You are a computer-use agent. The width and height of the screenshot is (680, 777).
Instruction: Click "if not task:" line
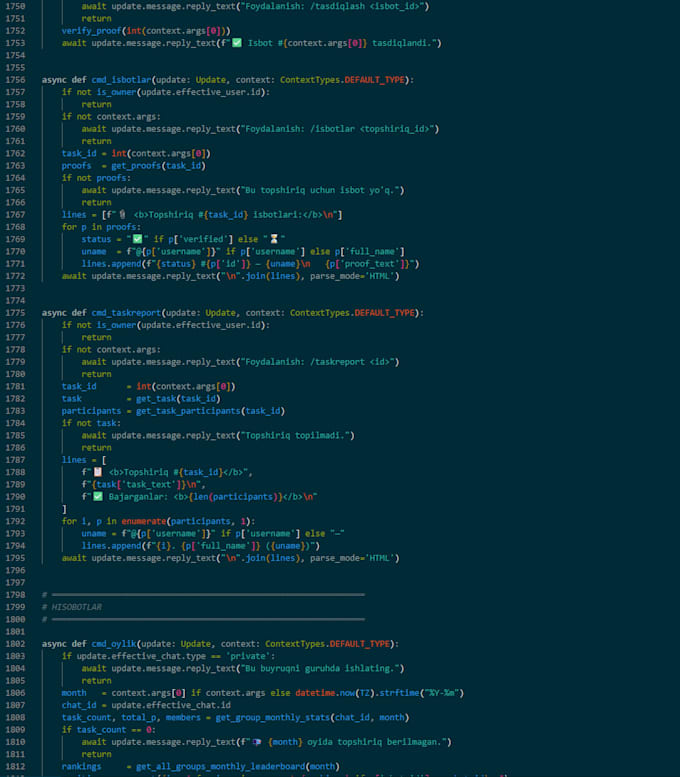click(92, 423)
